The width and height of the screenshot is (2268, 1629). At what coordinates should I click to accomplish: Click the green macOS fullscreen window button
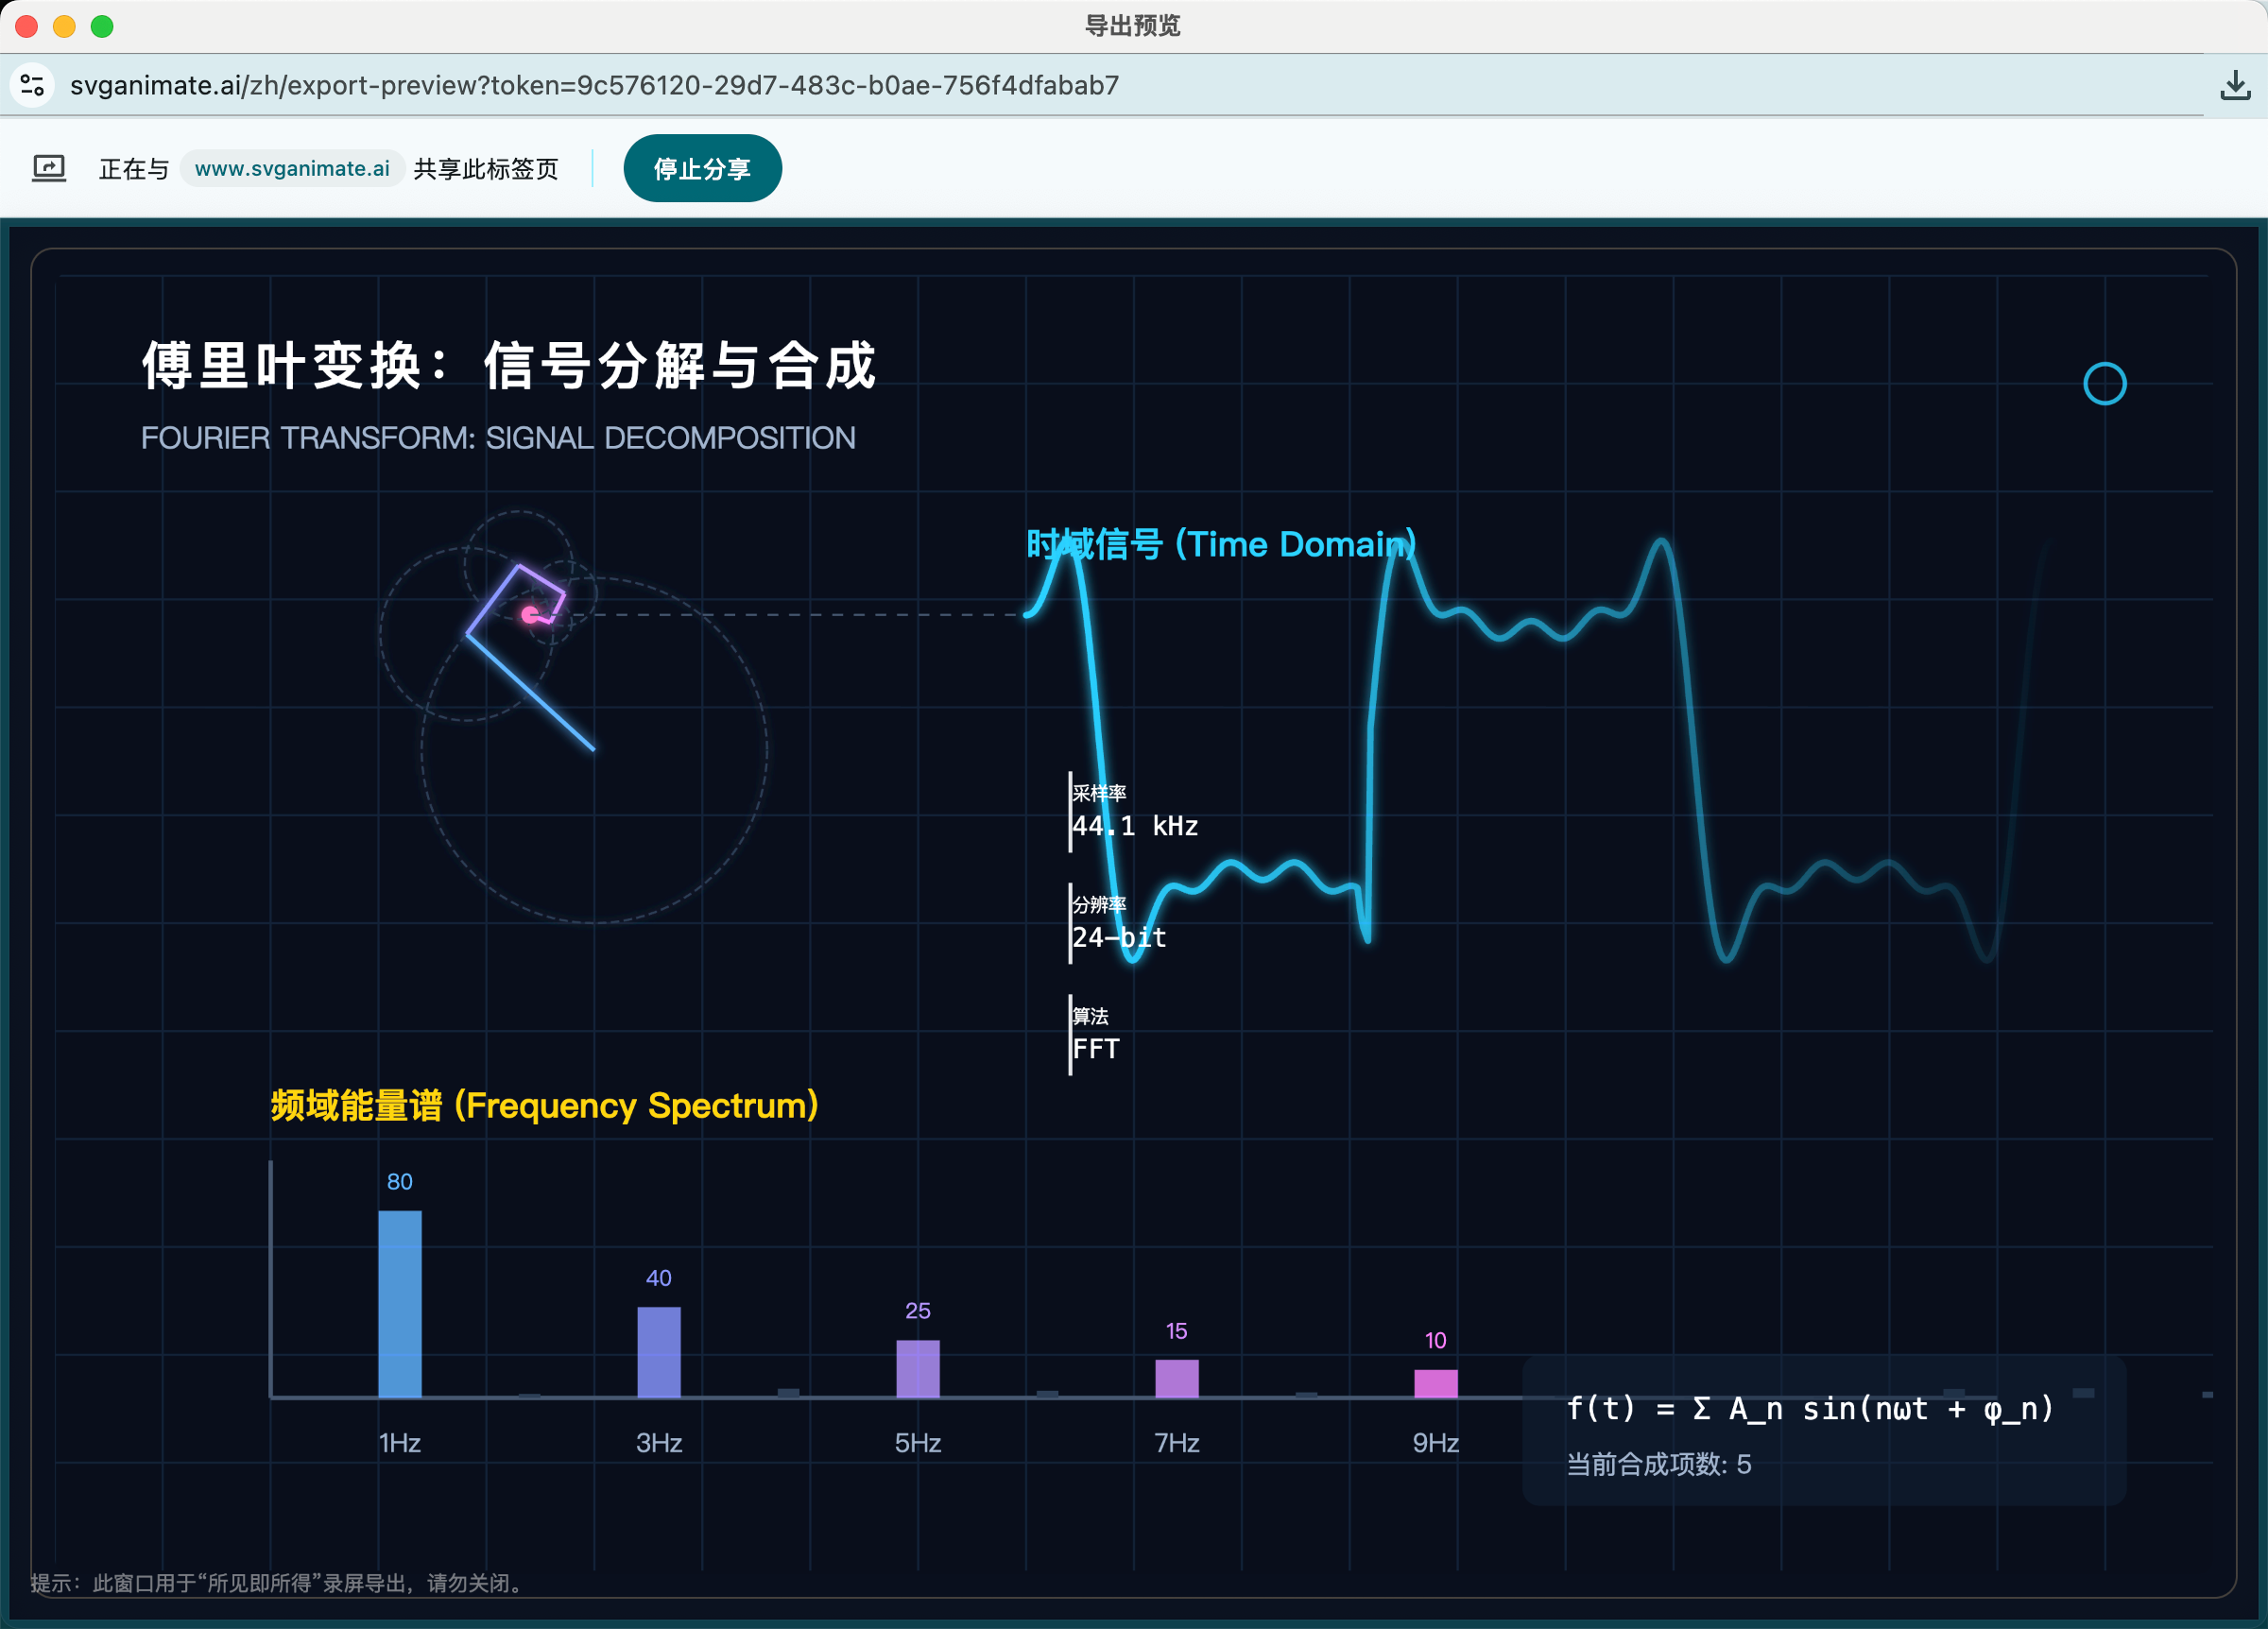(102, 26)
